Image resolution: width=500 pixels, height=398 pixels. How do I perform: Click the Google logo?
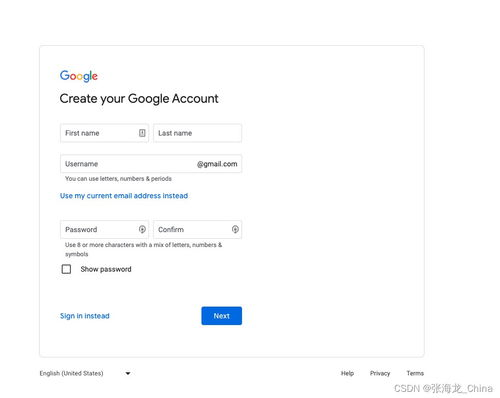(x=79, y=76)
